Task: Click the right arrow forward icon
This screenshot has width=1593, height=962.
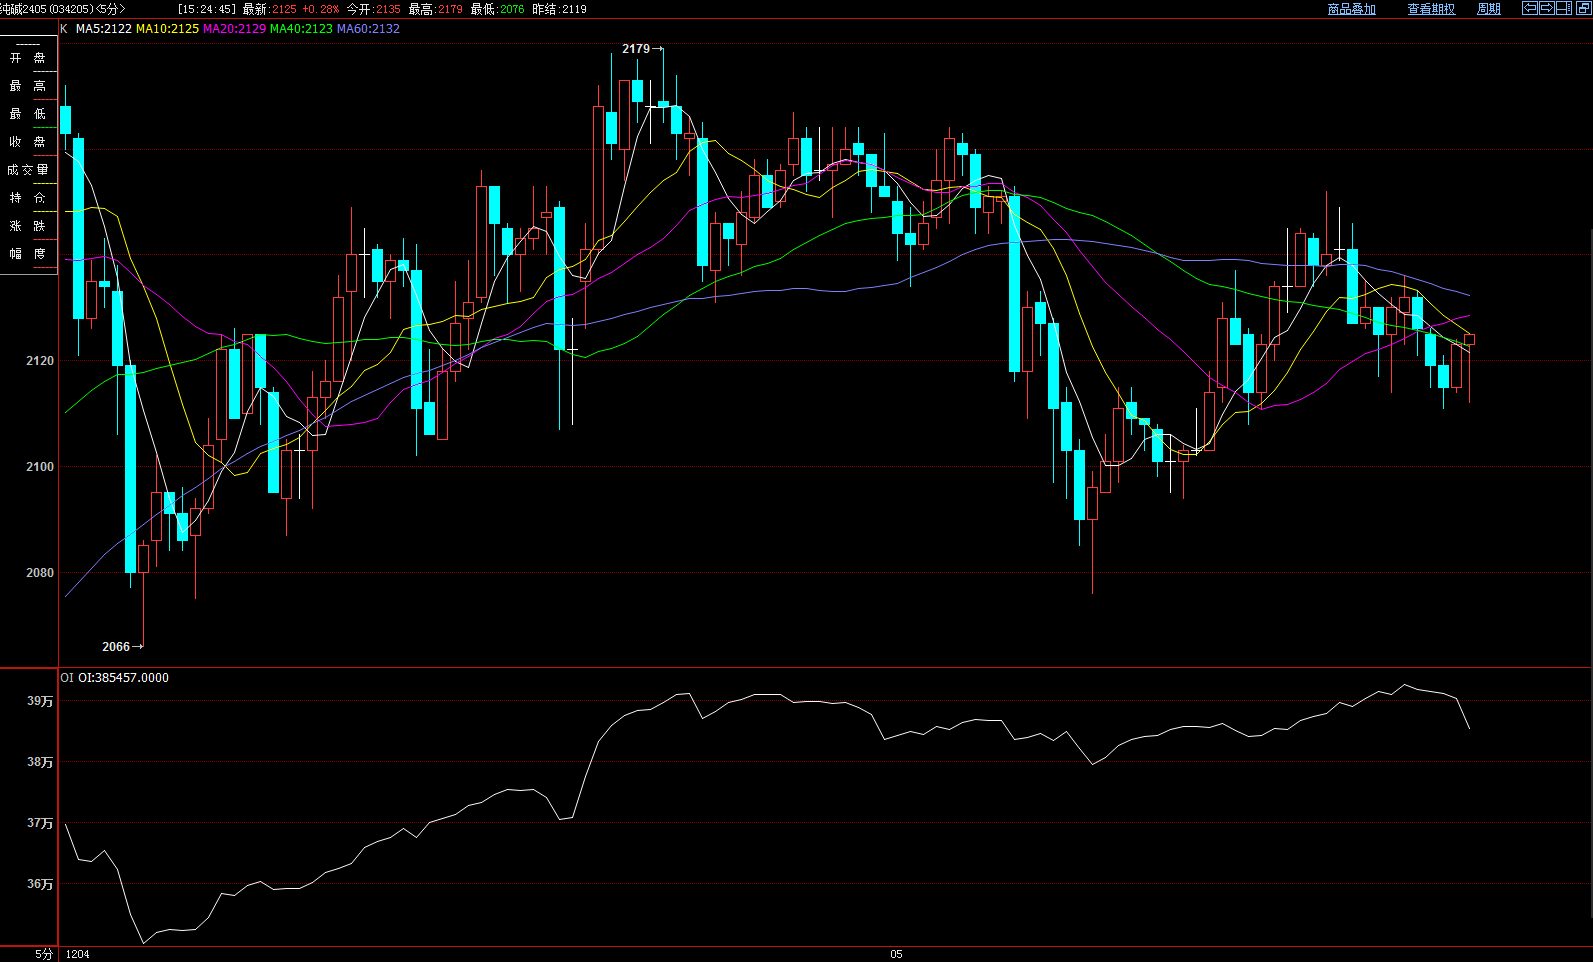Action: click(1547, 8)
